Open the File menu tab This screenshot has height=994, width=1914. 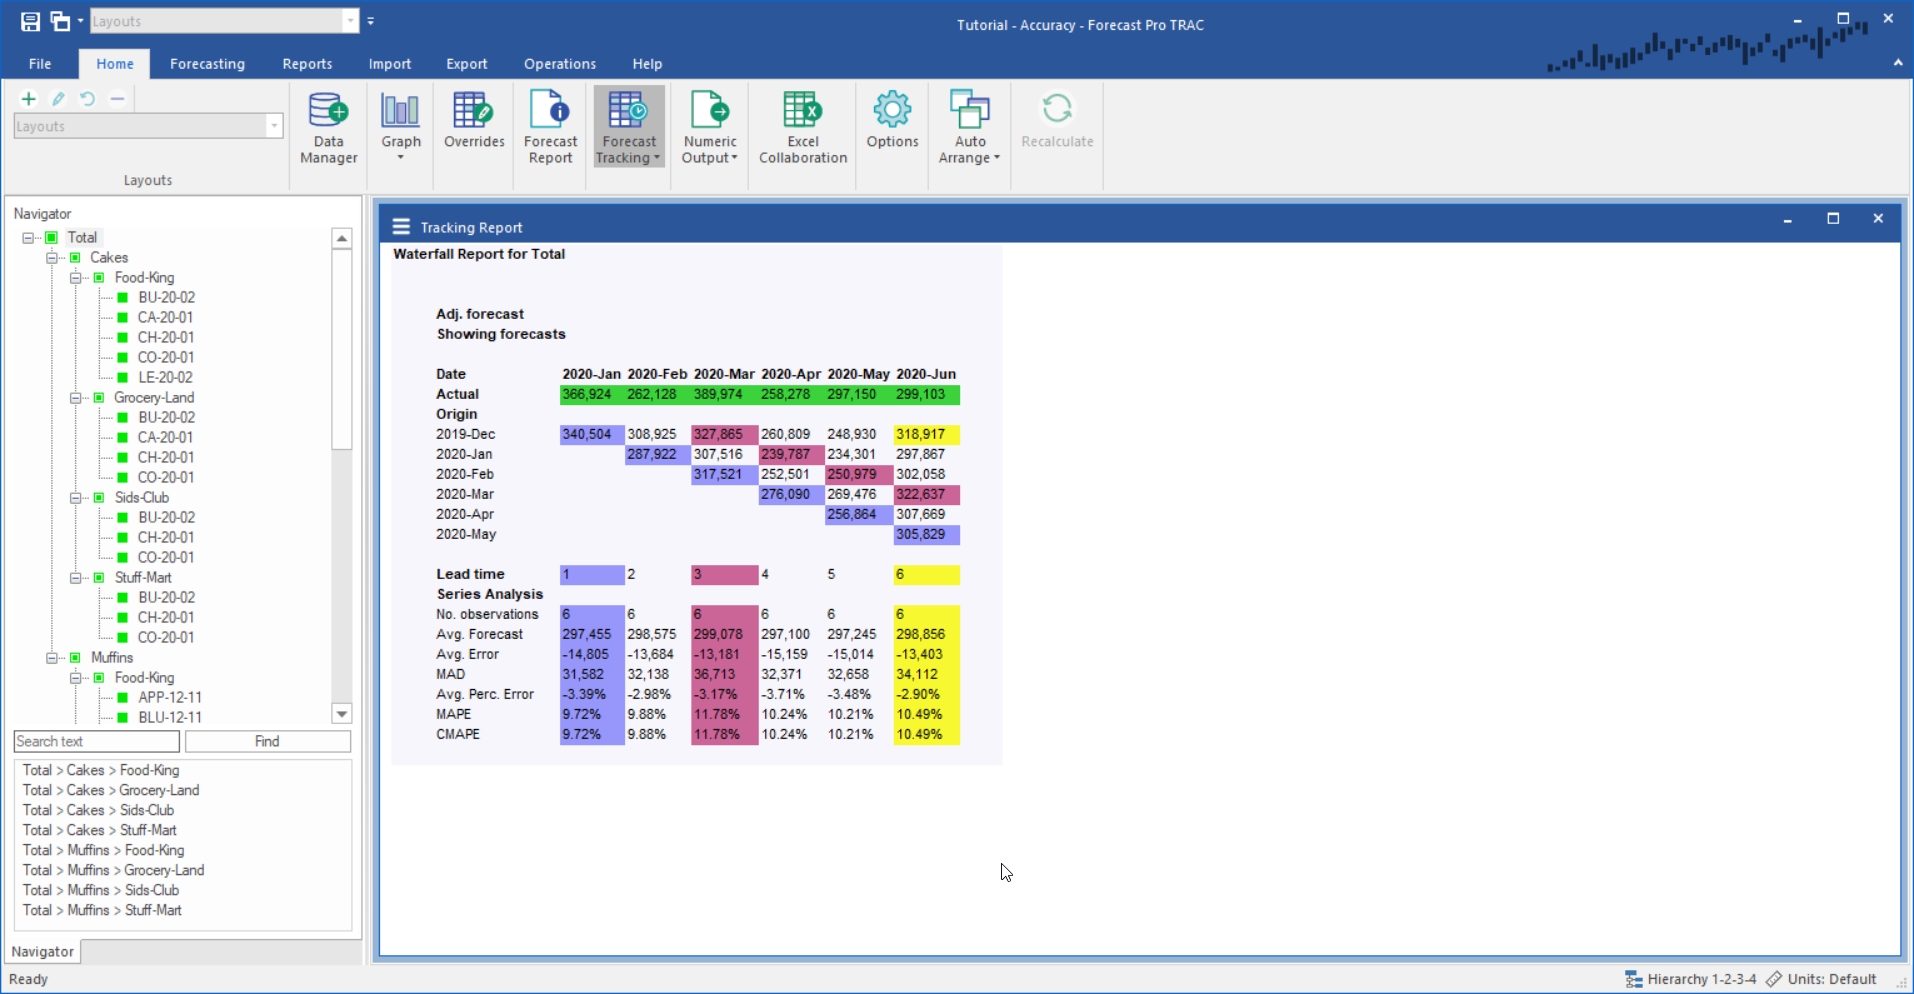pos(40,64)
